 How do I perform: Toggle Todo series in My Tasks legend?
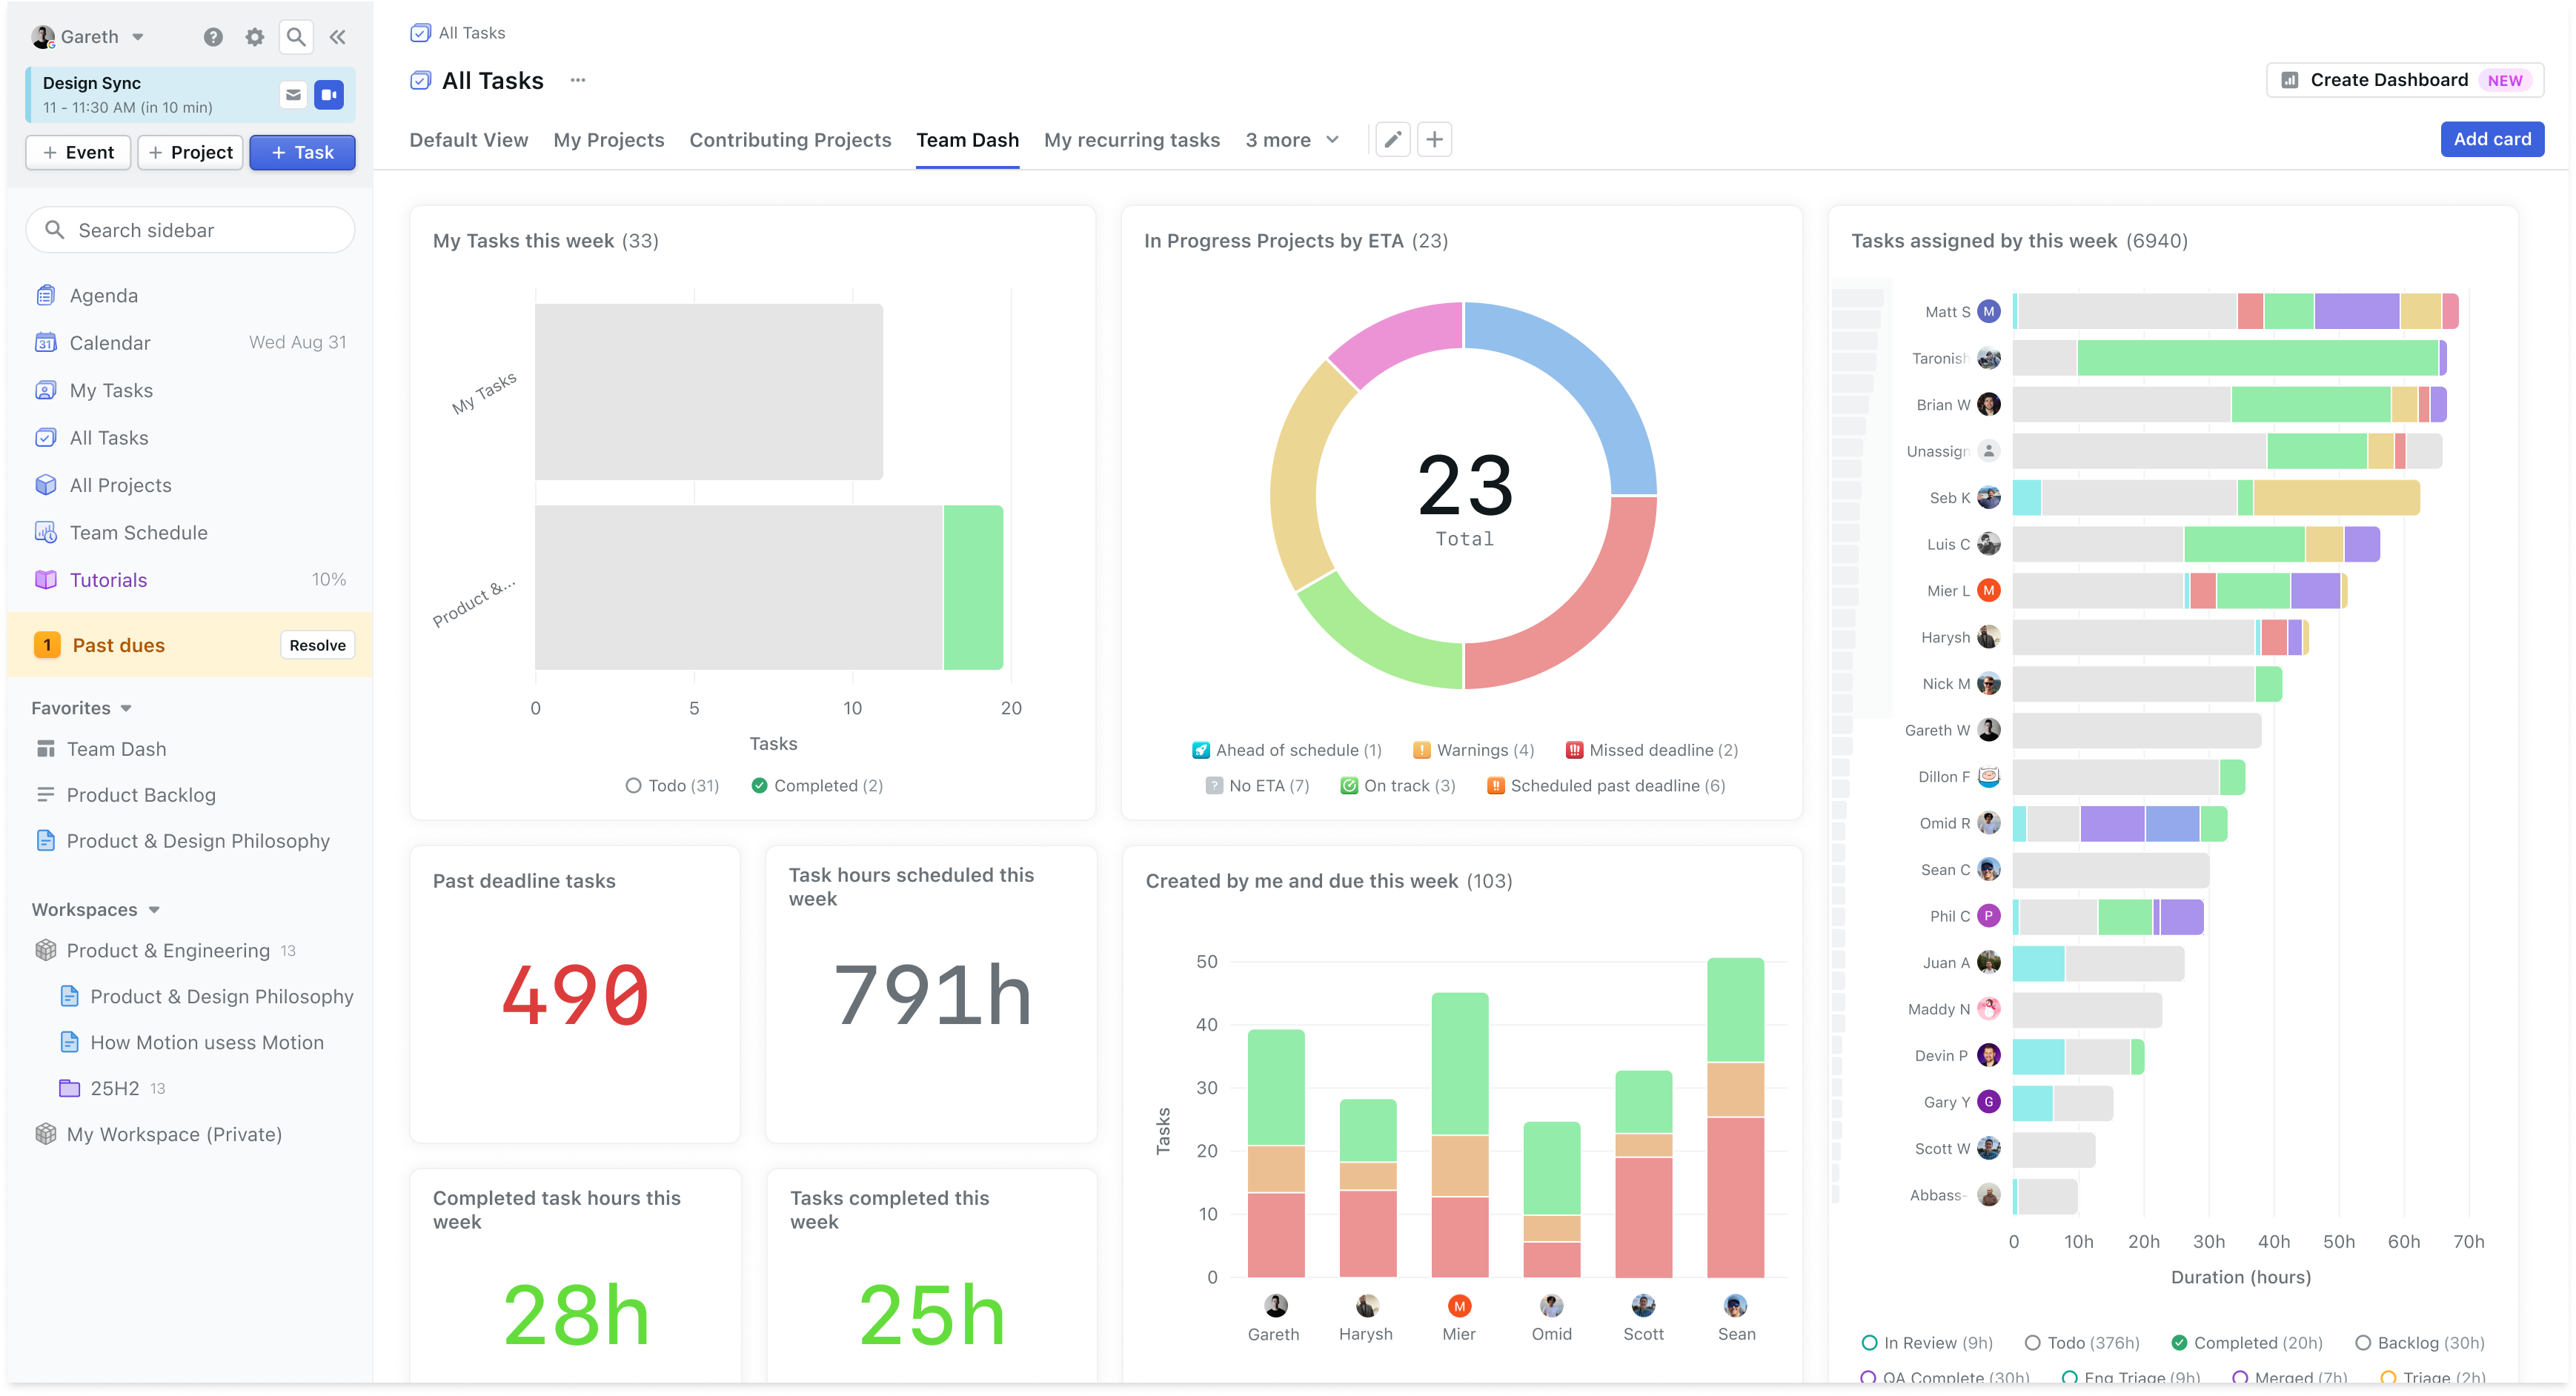[672, 786]
